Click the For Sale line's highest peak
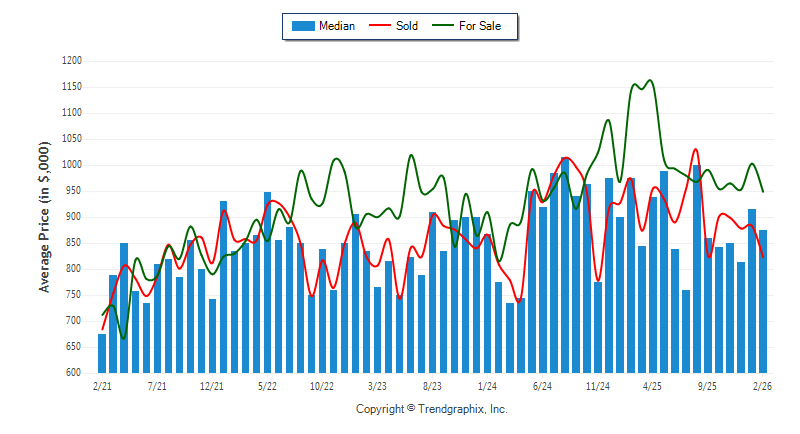 tap(651, 81)
